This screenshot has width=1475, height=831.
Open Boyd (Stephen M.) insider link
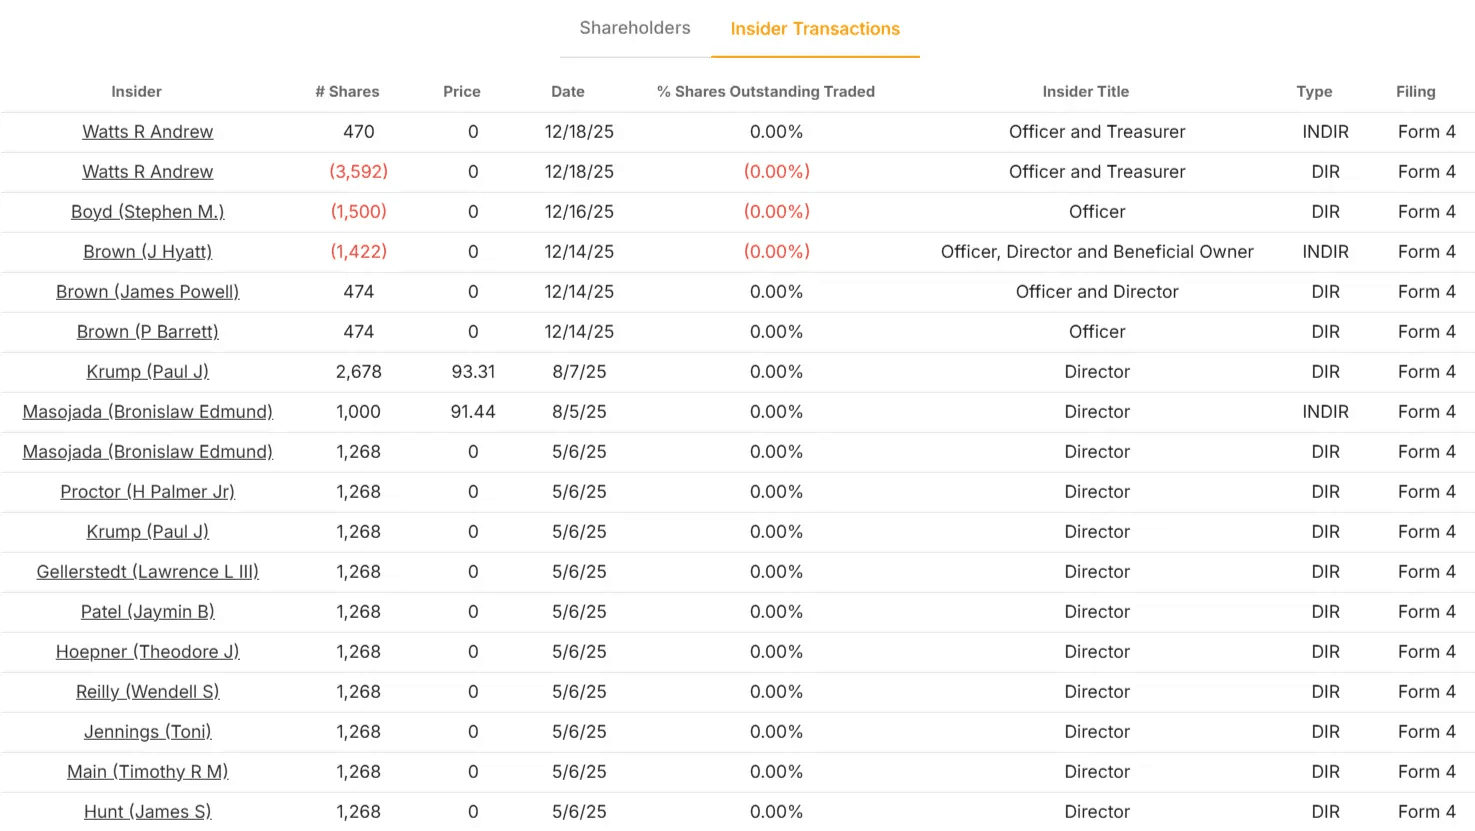[147, 212]
